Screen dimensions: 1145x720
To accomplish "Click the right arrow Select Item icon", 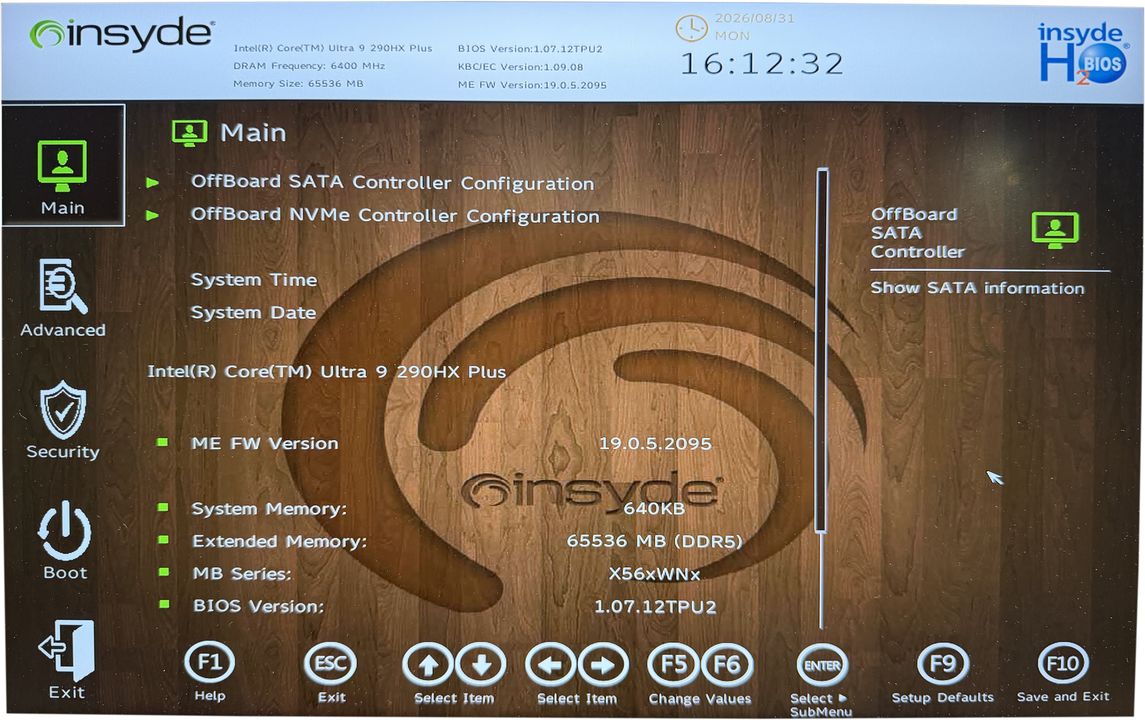I will pyautogui.click(x=603, y=665).
